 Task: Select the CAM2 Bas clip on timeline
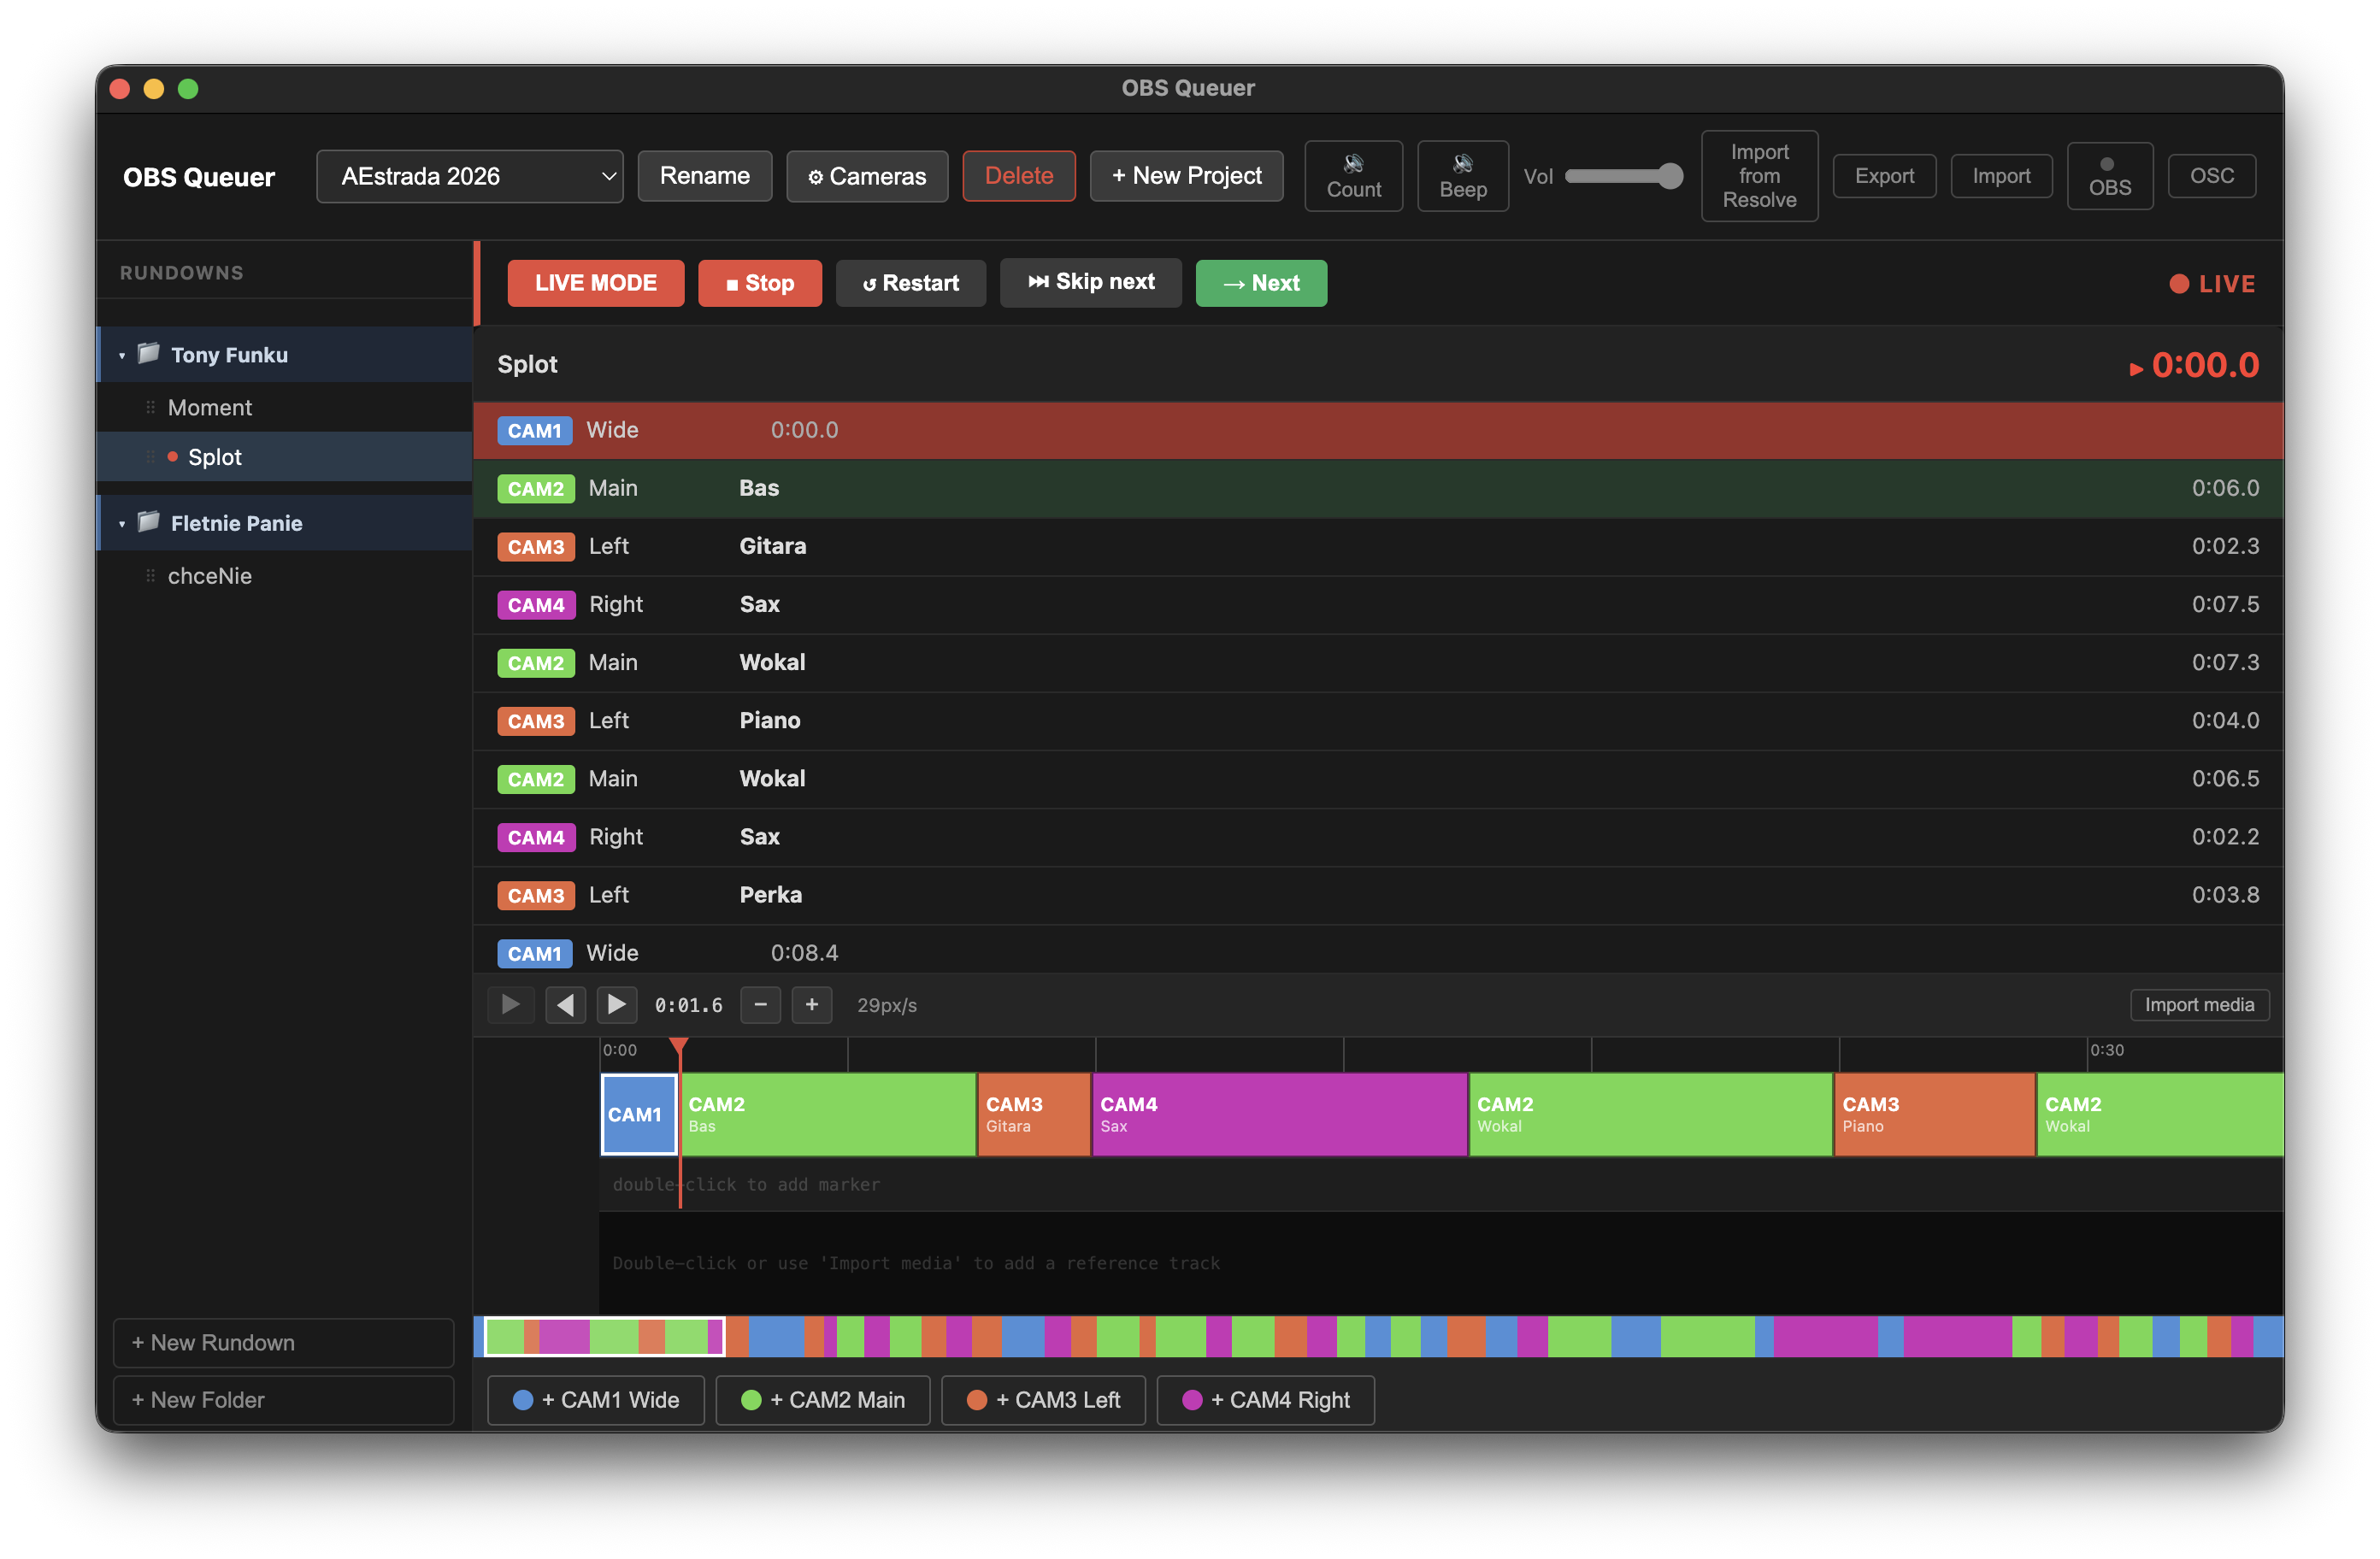click(x=828, y=1114)
